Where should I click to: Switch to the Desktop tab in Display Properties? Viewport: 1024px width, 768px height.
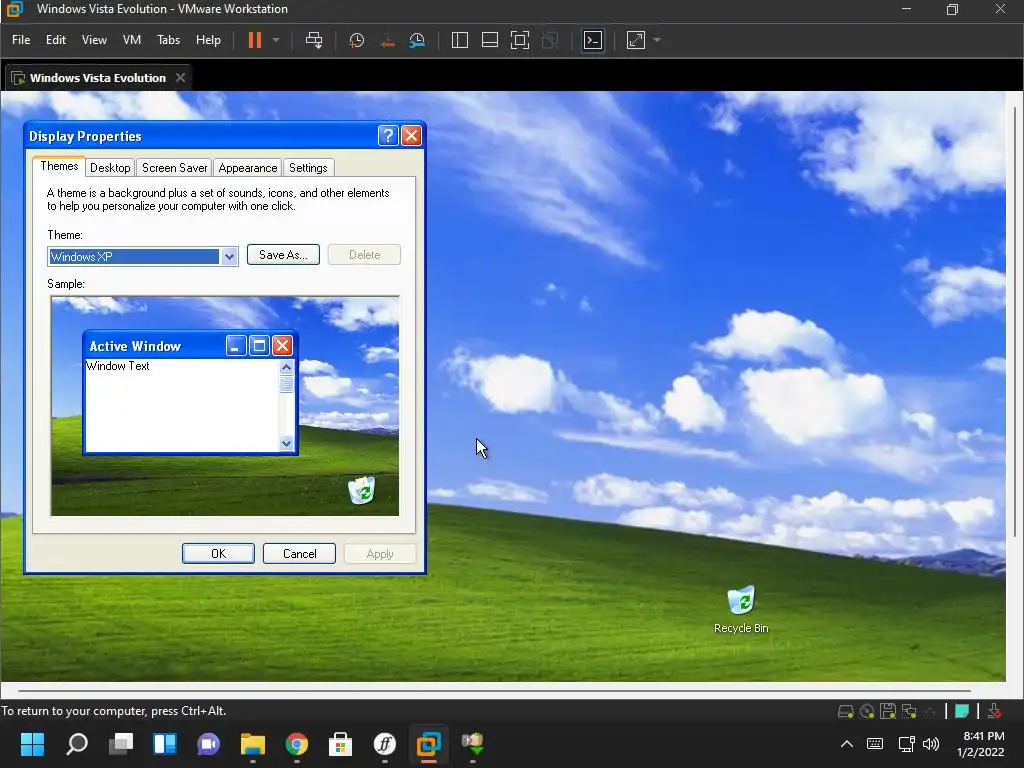click(x=110, y=168)
